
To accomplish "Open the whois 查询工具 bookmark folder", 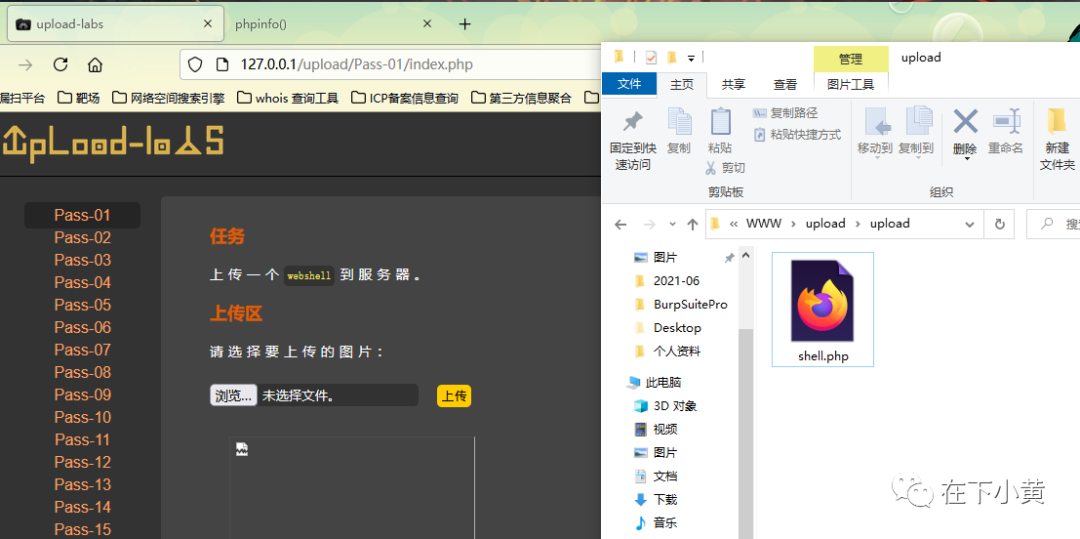I will [x=288, y=98].
